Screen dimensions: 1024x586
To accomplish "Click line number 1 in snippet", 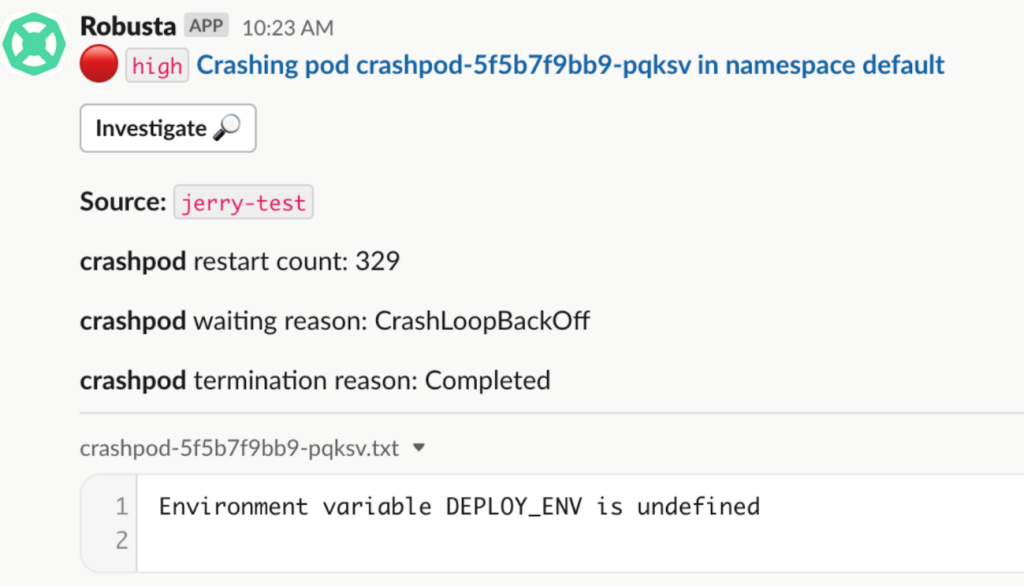I will coord(121,507).
